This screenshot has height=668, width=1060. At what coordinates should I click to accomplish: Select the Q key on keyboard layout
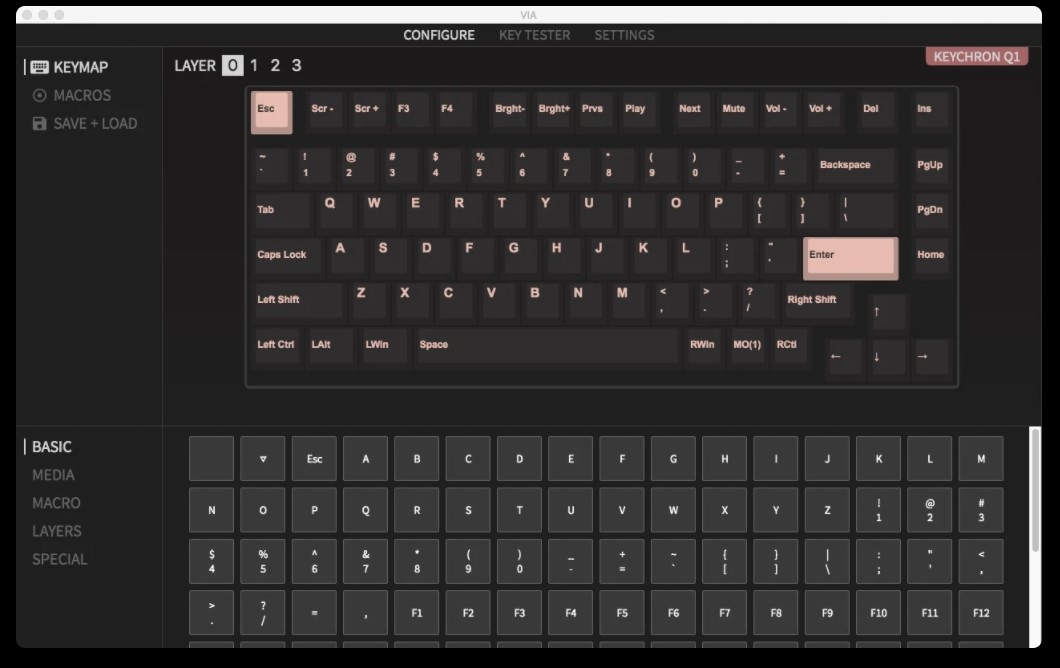click(x=335, y=211)
